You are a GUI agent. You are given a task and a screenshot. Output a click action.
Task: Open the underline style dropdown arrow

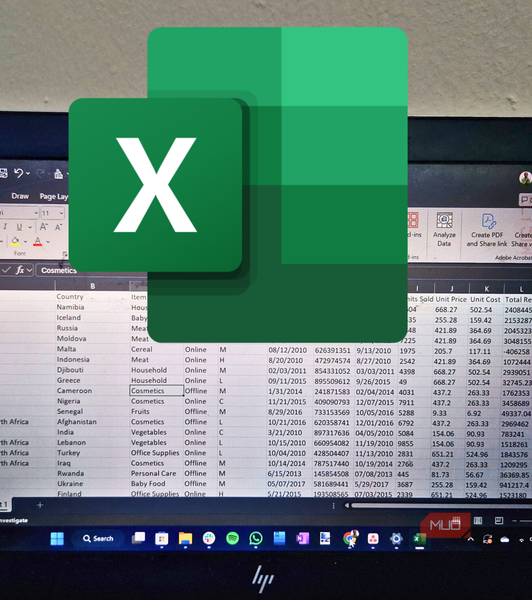(x=30, y=227)
